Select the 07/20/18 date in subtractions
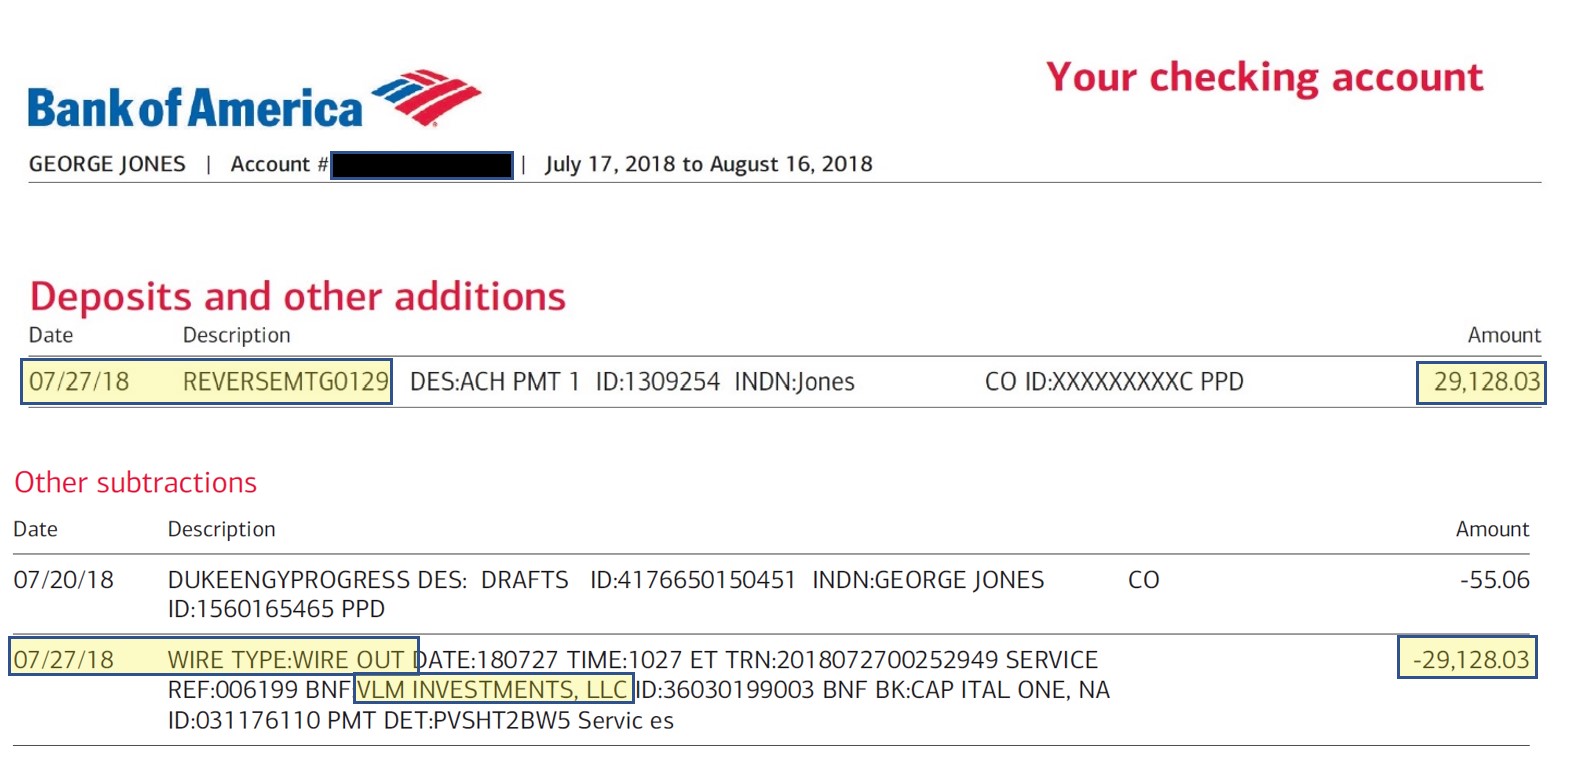 click(x=64, y=580)
